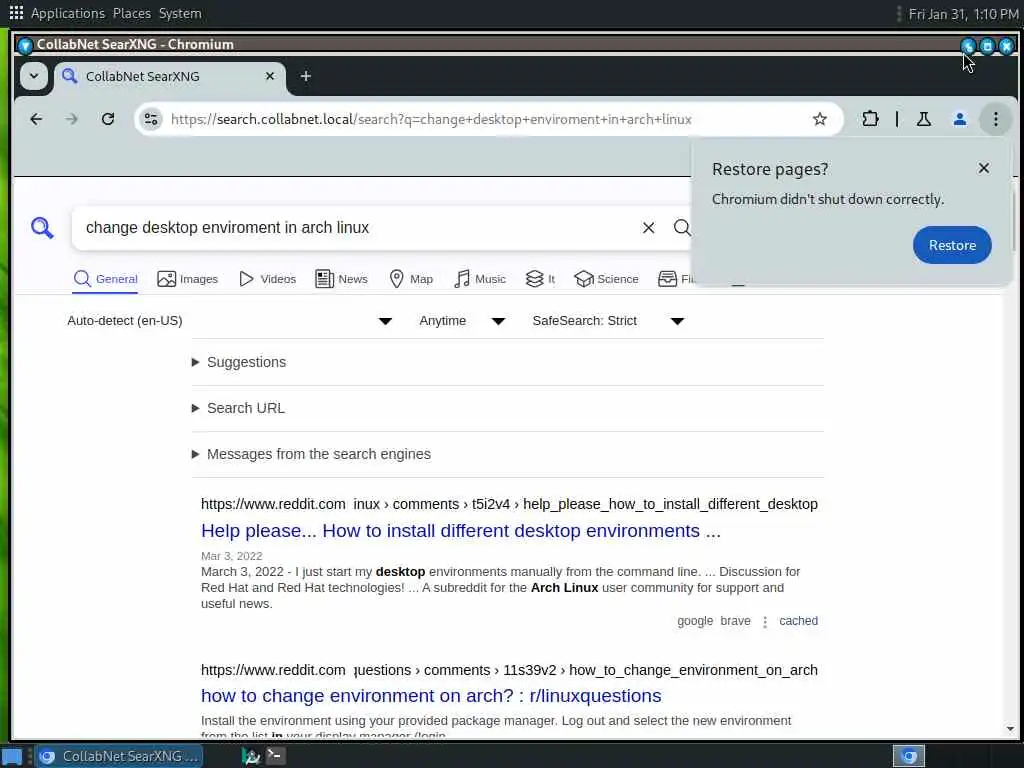Bookmark this page with the star icon
This screenshot has width=1024, height=768.
pos(820,119)
